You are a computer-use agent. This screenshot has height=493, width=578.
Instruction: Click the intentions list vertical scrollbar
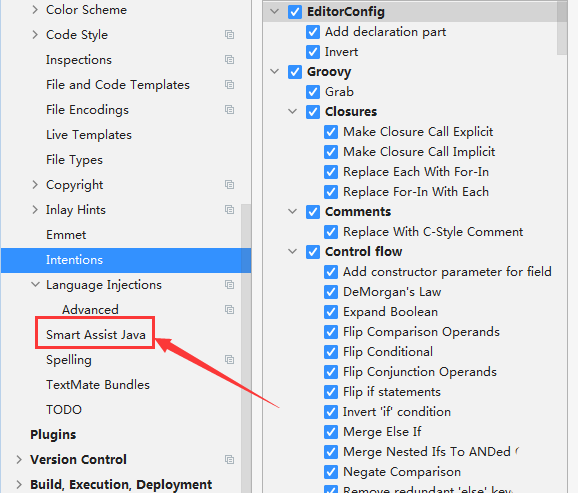tap(562, 29)
